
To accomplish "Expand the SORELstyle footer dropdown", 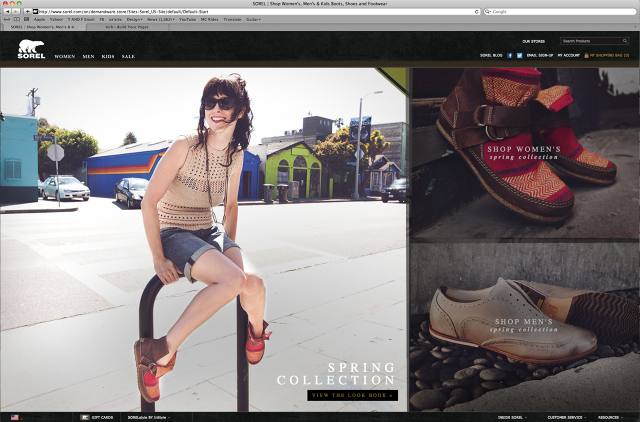I will pyautogui.click(x=149, y=418).
